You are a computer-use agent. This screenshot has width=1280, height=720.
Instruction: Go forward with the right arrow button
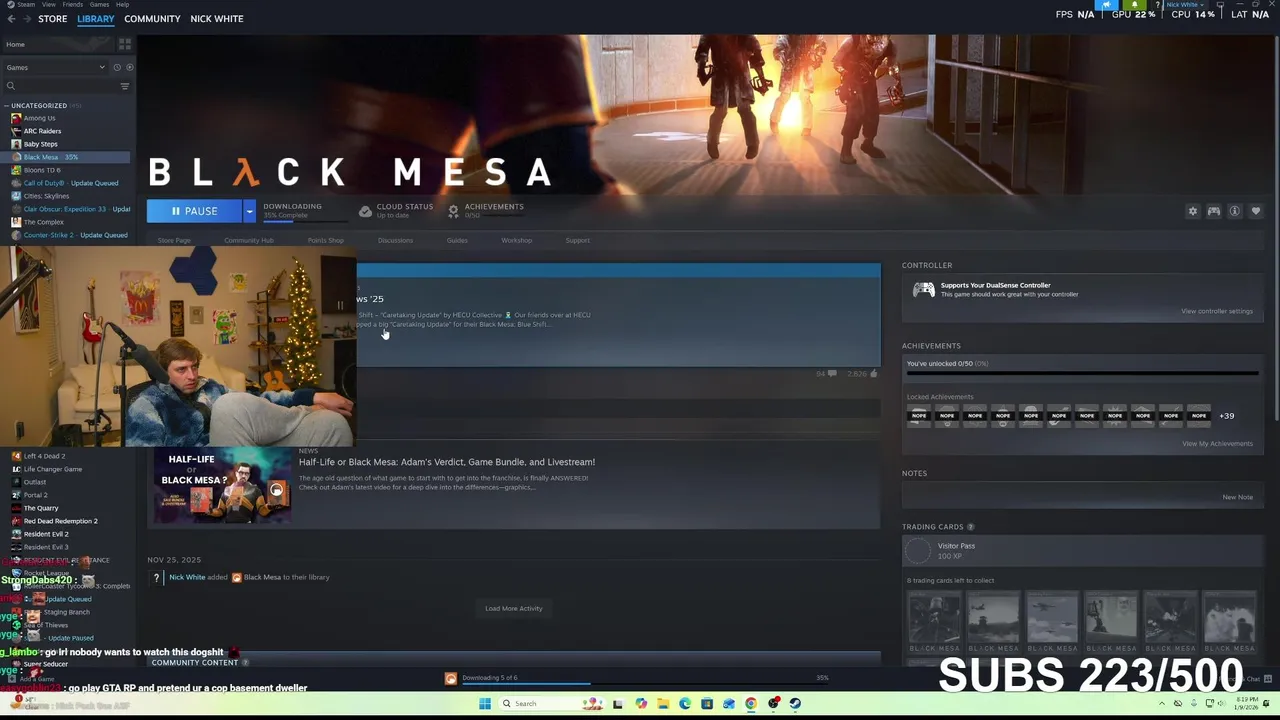coord(26,19)
